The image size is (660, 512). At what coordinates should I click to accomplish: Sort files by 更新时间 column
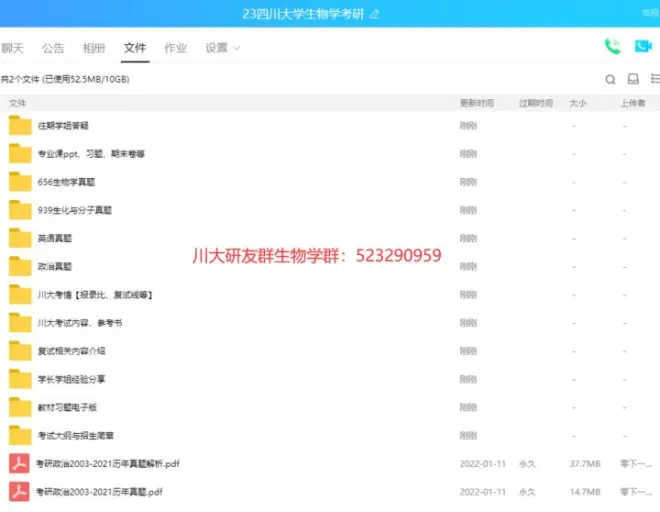coord(476,103)
